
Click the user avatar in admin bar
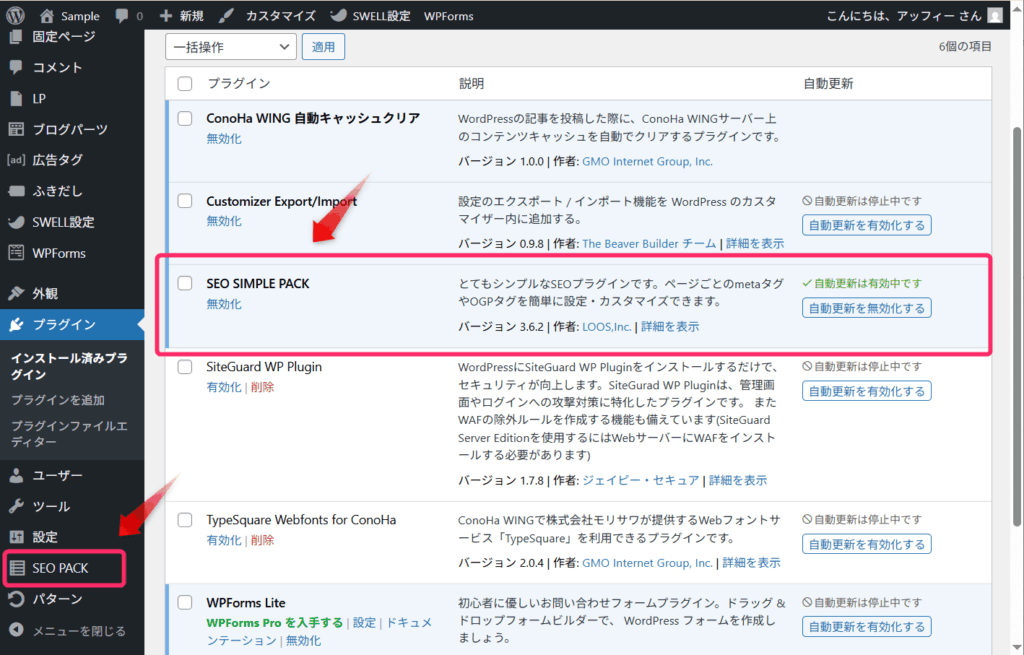tap(995, 16)
